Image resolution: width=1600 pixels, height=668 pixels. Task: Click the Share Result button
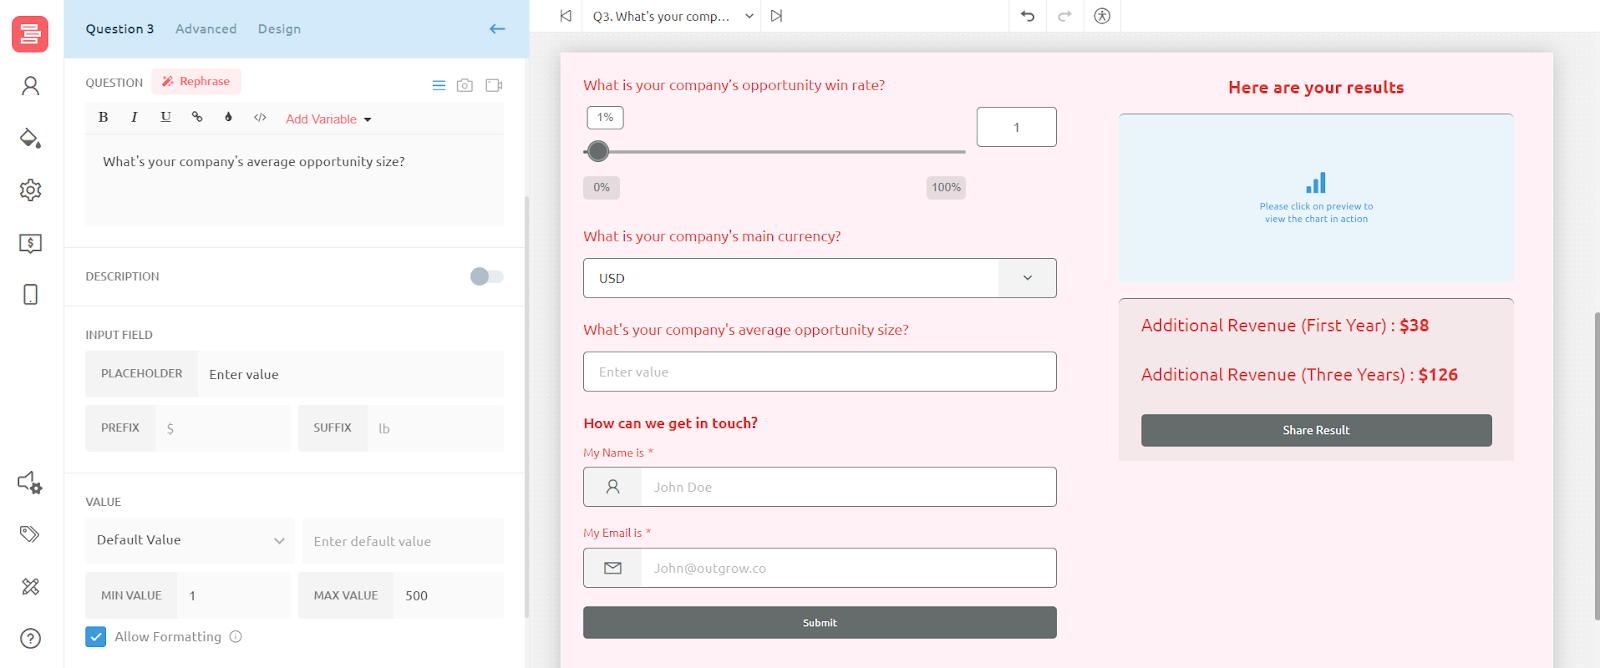click(1316, 430)
